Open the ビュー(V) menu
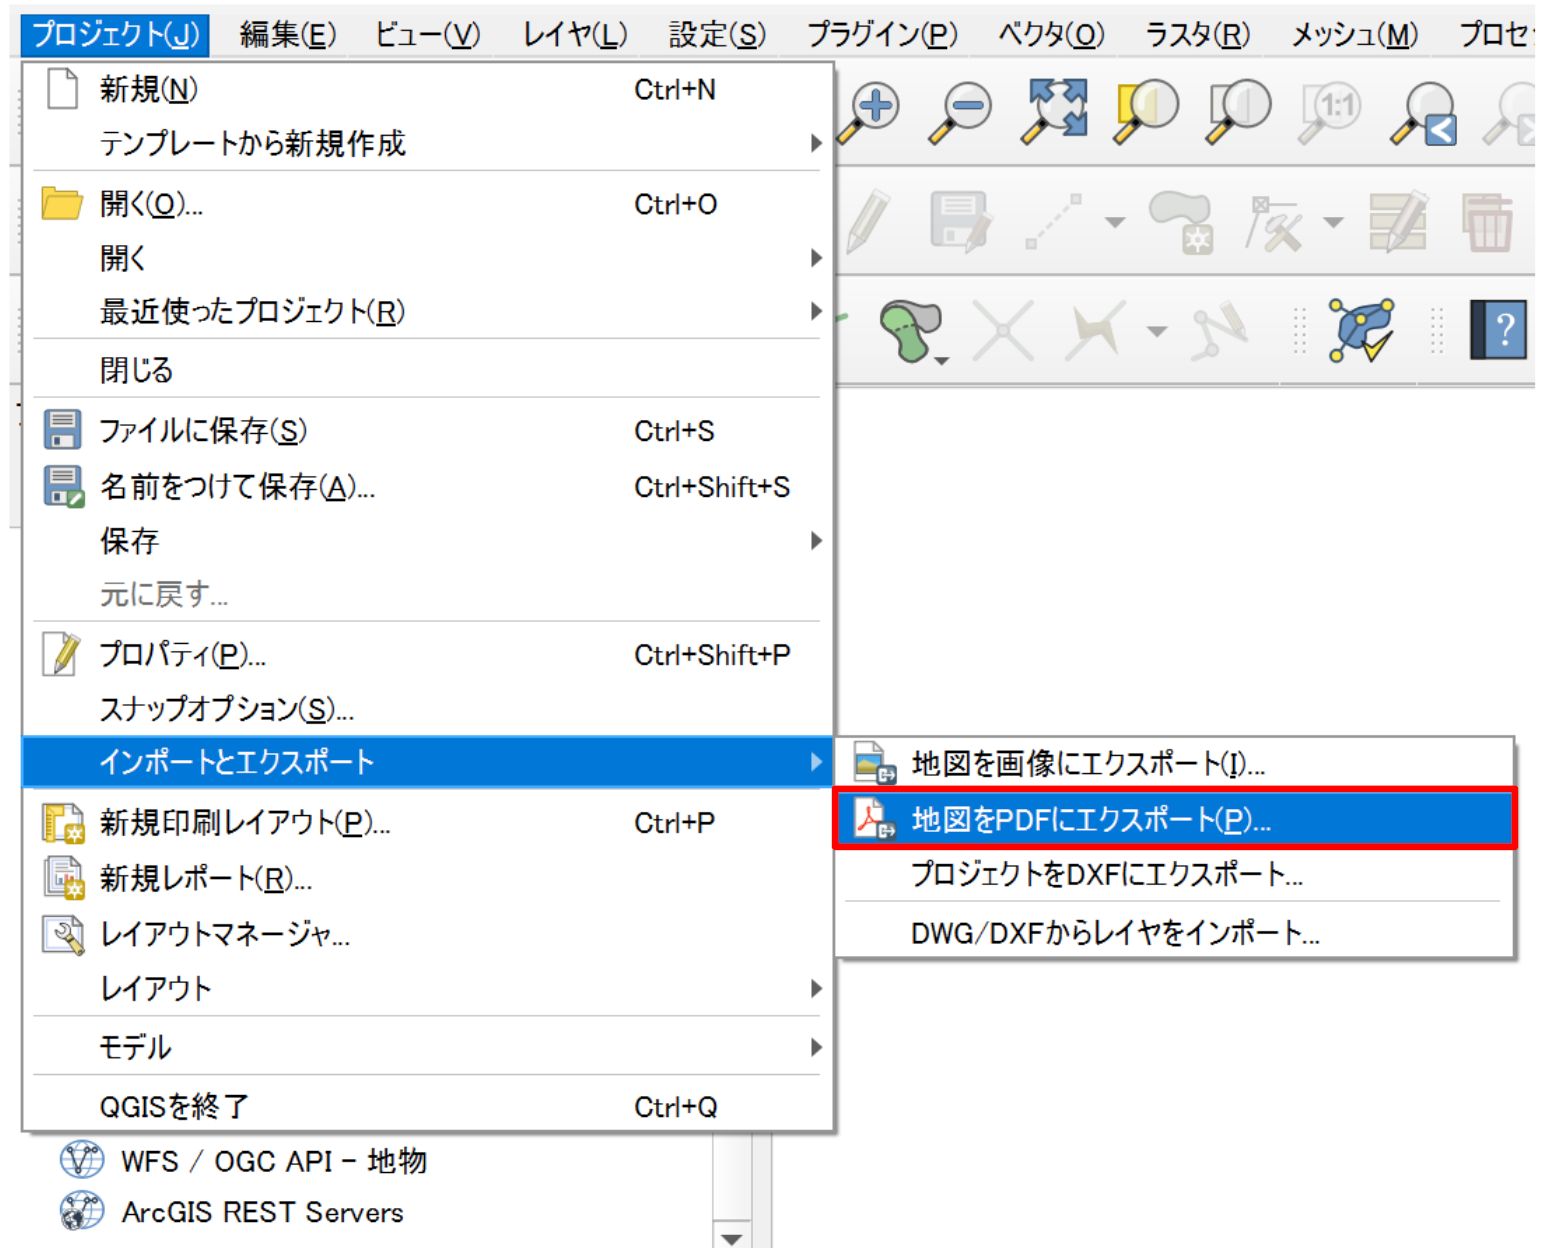Image resolution: width=1542 pixels, height=1248 pixels. click(x=427, y=34)
